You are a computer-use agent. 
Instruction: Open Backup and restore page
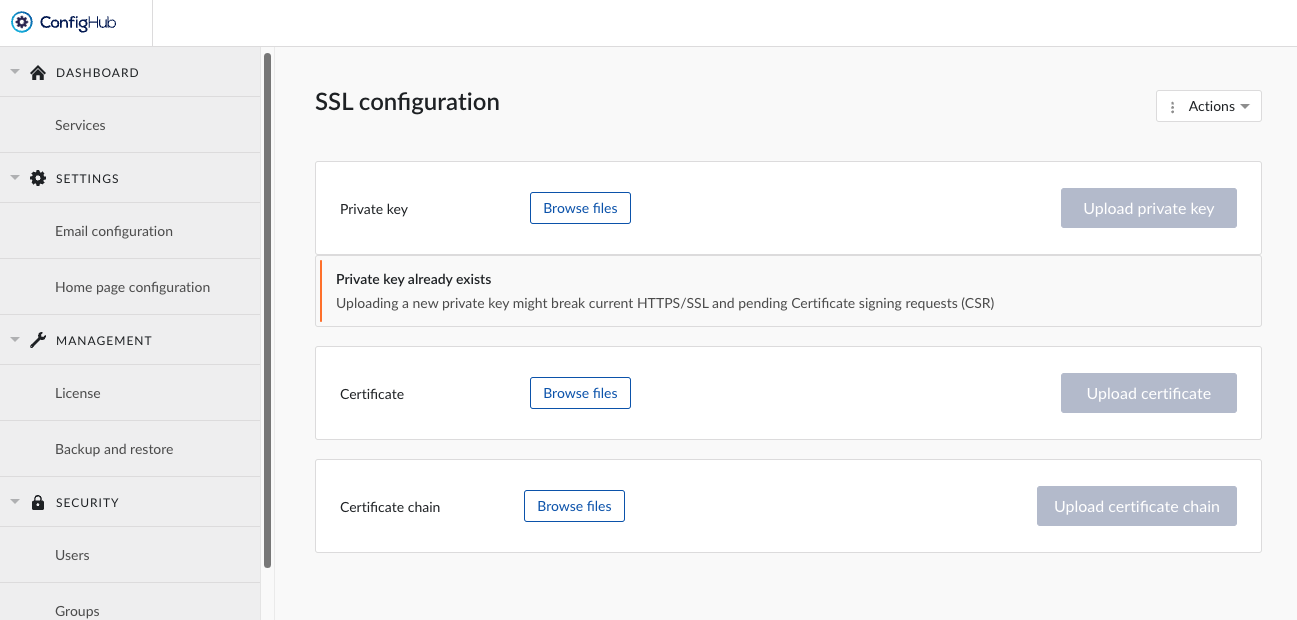click(x=114, y=450)
